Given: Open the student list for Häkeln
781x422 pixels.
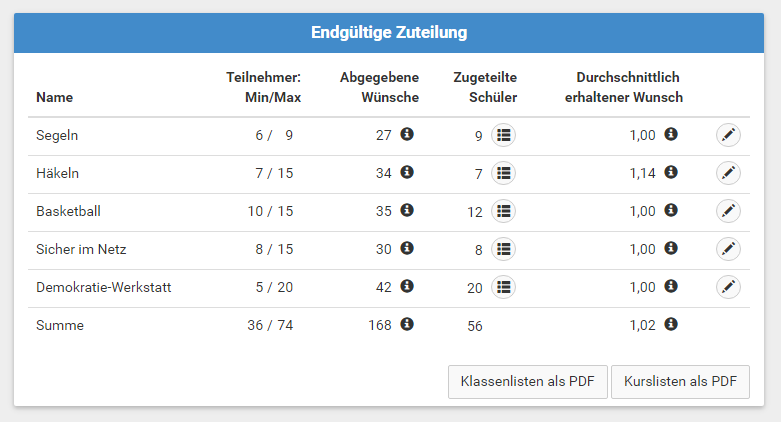Looking at the screenshot, I should [x=504, y=173].
